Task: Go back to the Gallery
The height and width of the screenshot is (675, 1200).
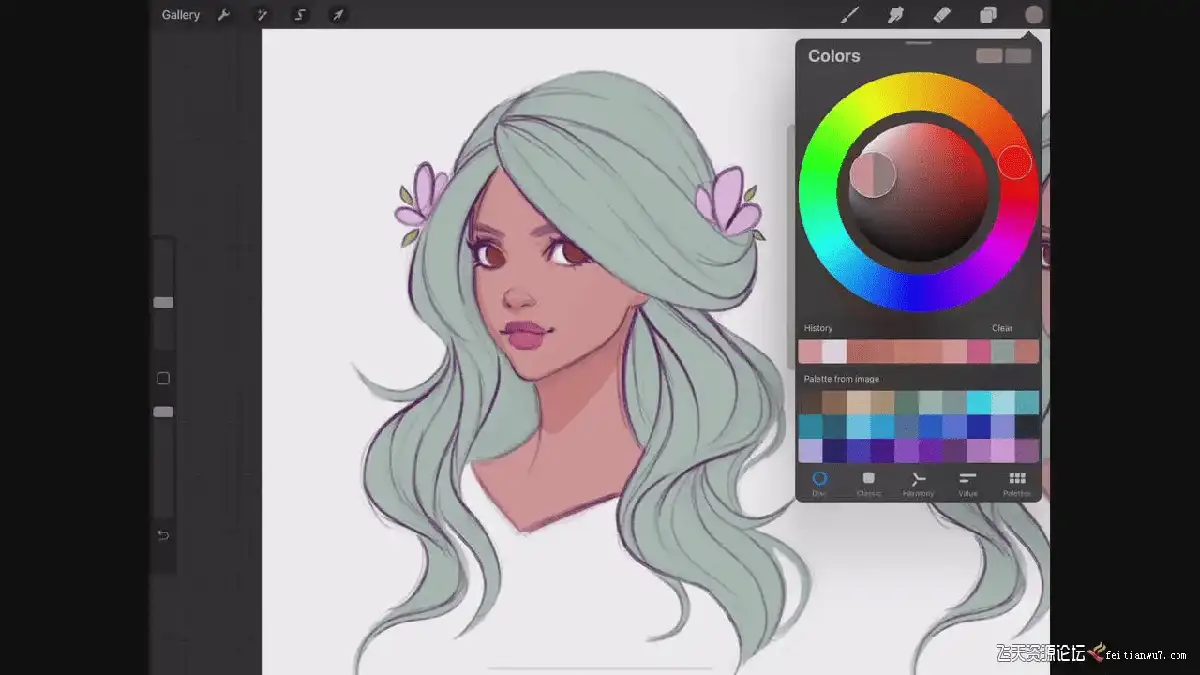Action: click(181, 15)
